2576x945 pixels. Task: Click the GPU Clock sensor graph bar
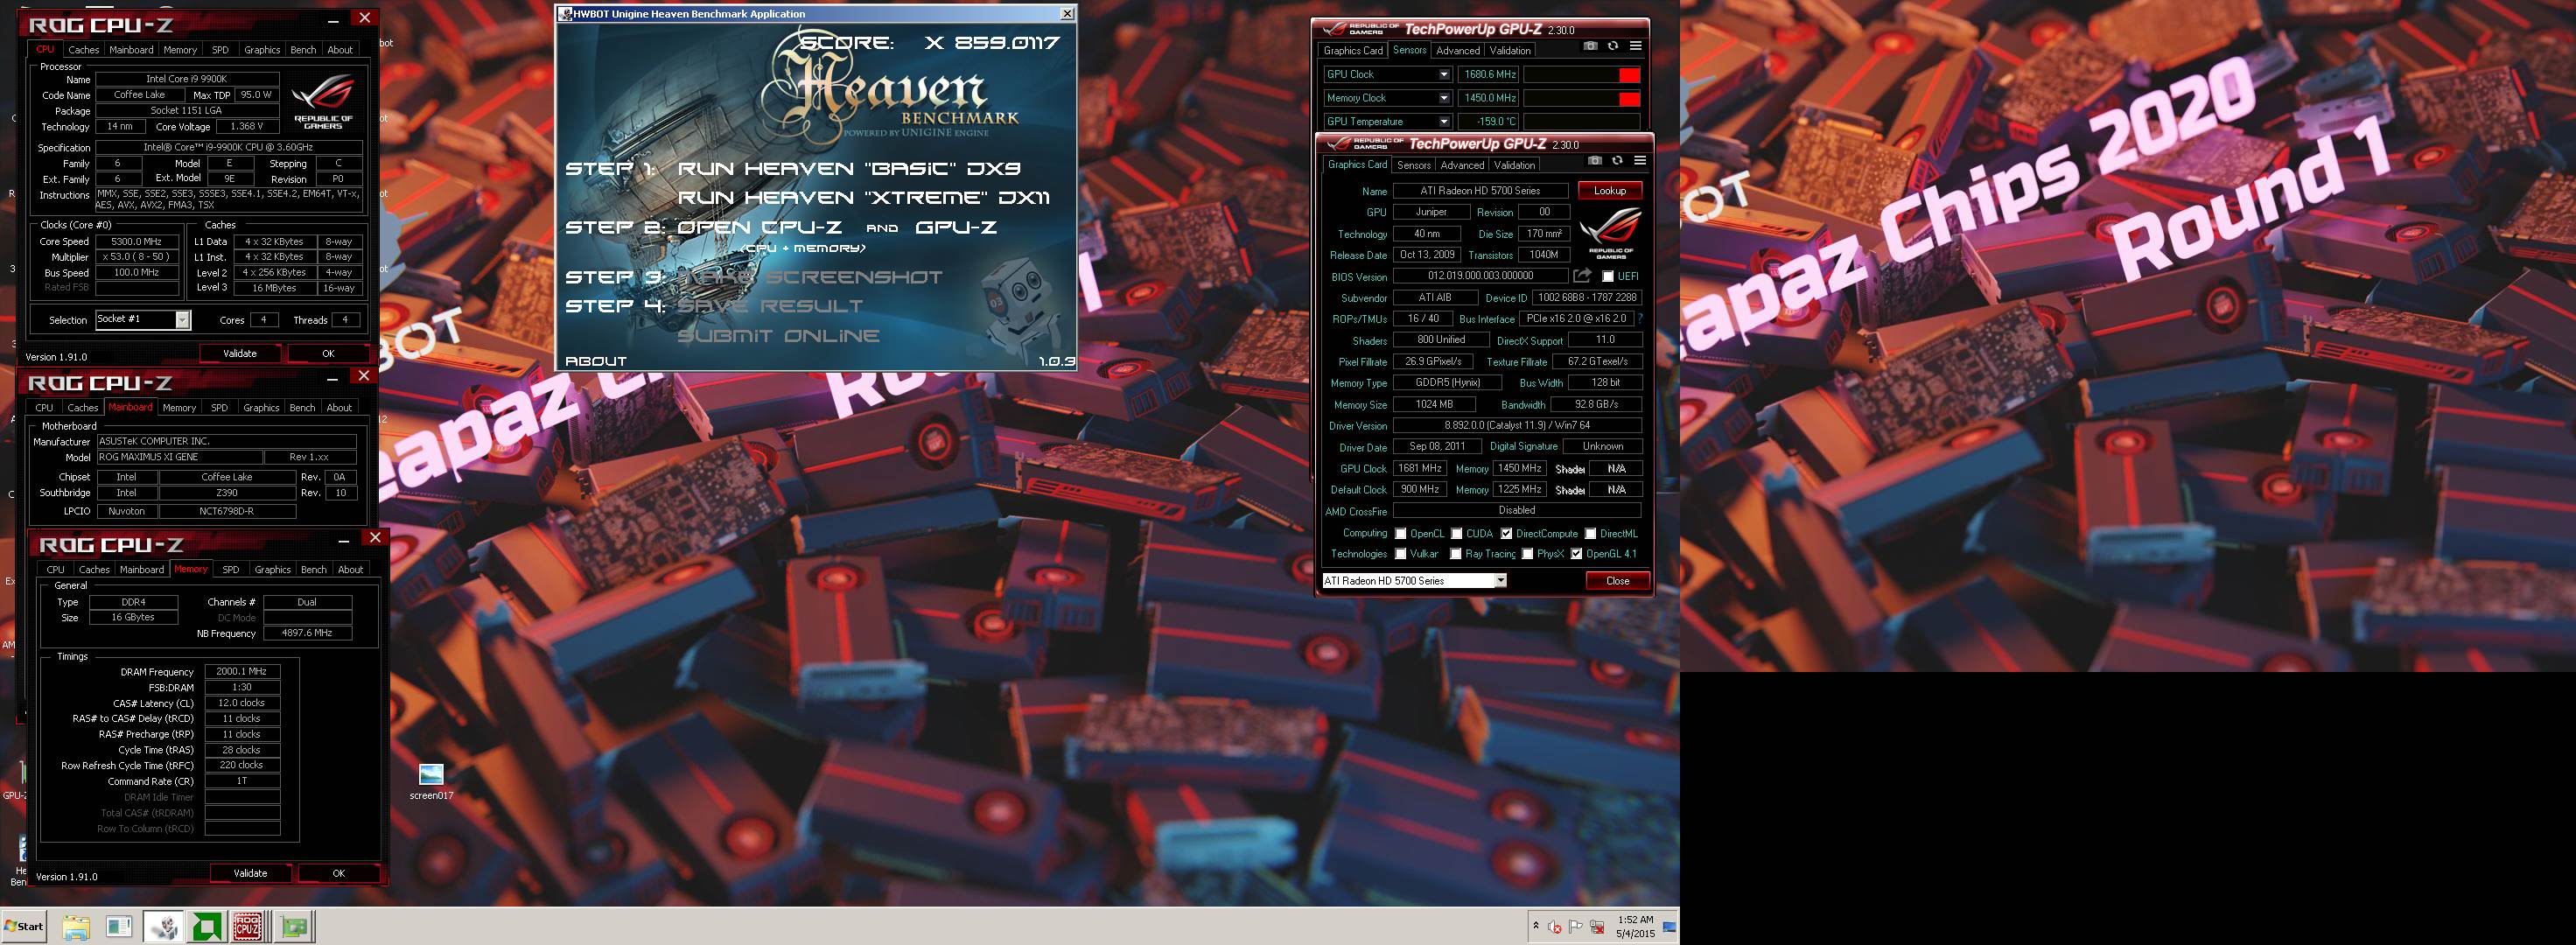(x=1581, y=75)
